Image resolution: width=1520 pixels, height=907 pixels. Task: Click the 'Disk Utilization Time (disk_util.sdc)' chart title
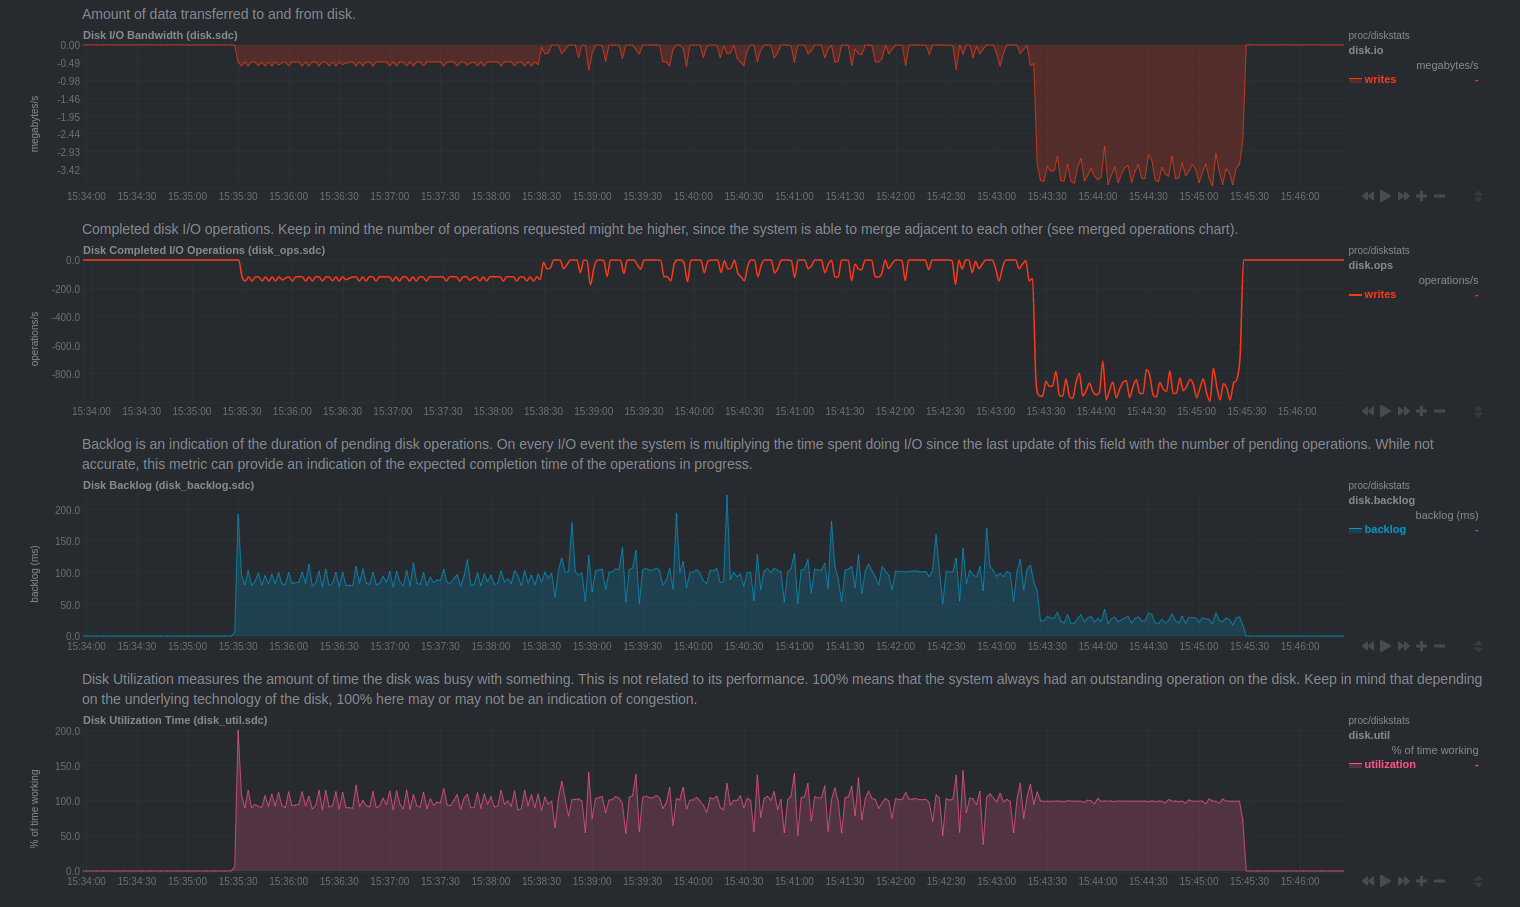pyautogui.click(x=175, y=720)
